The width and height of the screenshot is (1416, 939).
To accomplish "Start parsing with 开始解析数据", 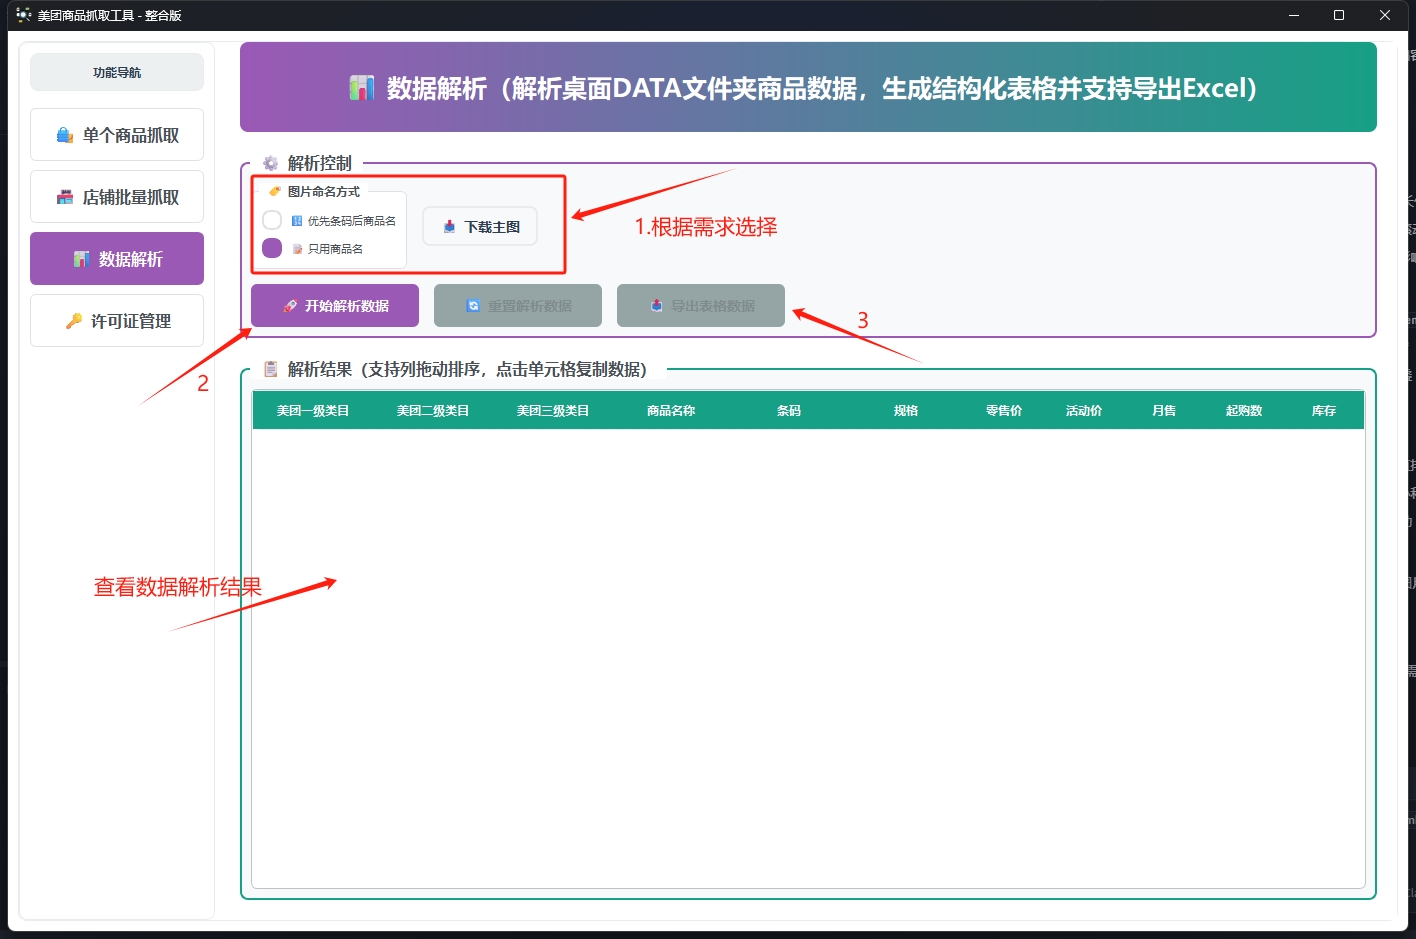I will (335, 306).
